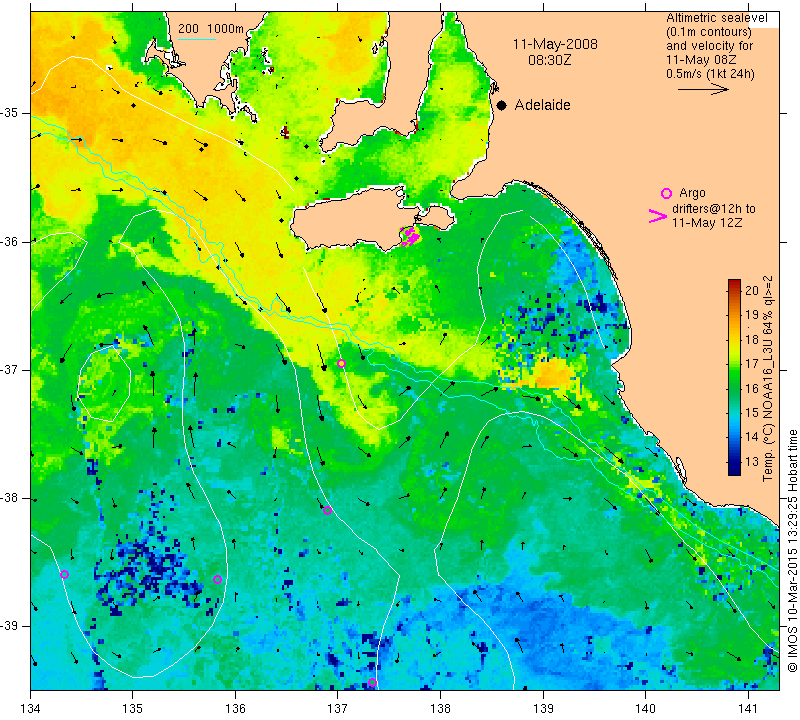
Task: Click the magenta drifter cluster beside Kangaroo Island
Action: (x=410, y=236)
